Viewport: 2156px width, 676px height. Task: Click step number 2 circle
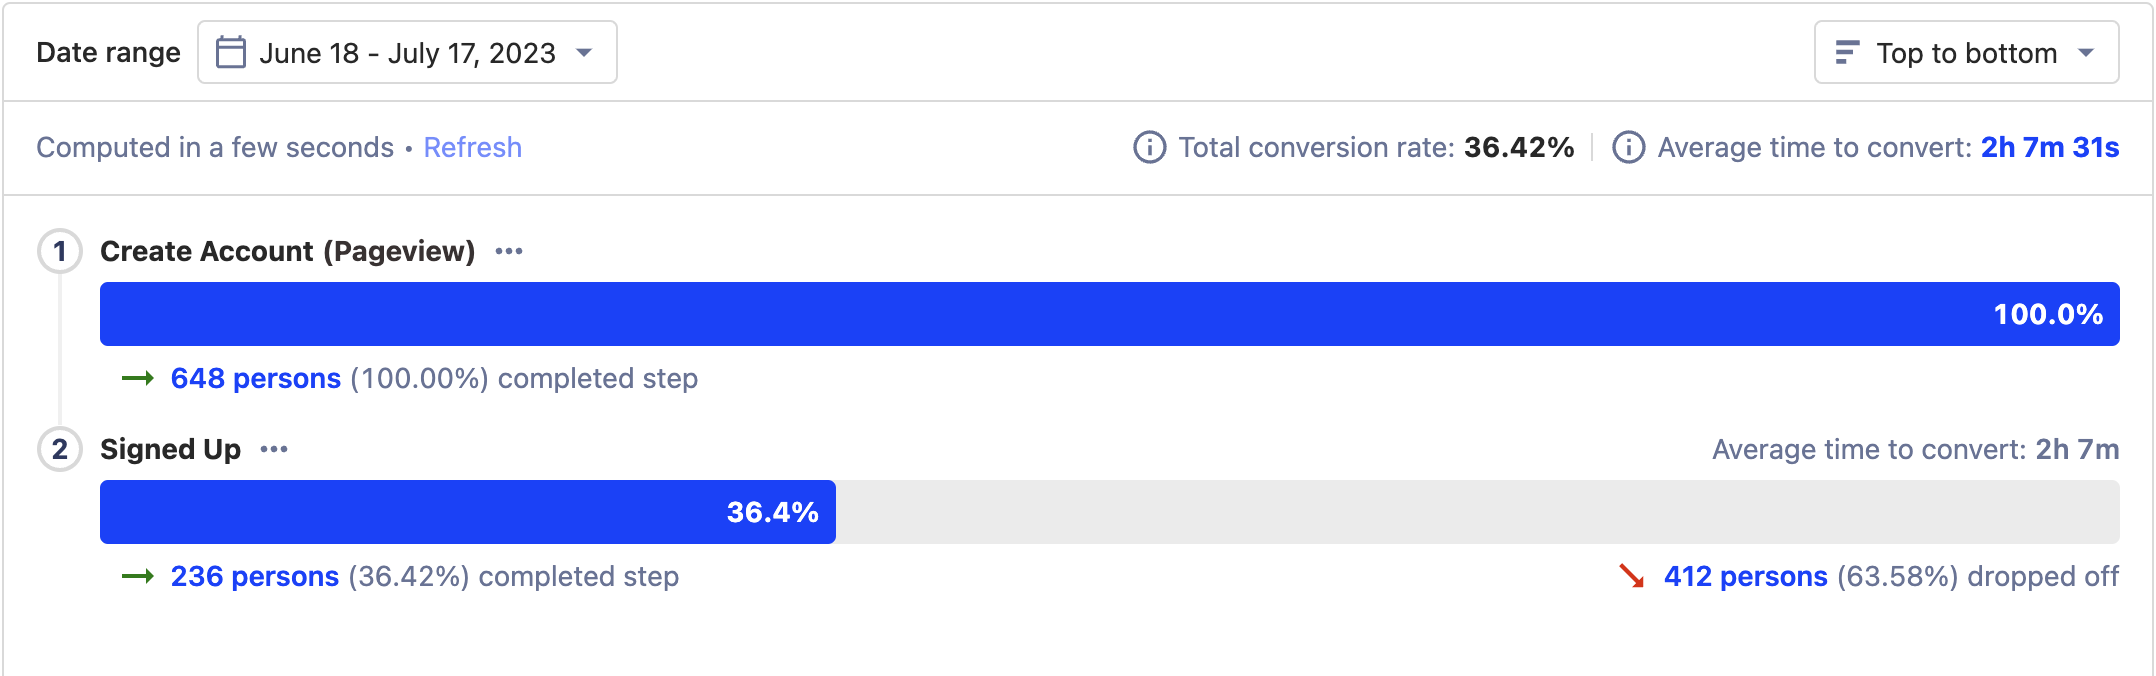click(x=60, y=450)
